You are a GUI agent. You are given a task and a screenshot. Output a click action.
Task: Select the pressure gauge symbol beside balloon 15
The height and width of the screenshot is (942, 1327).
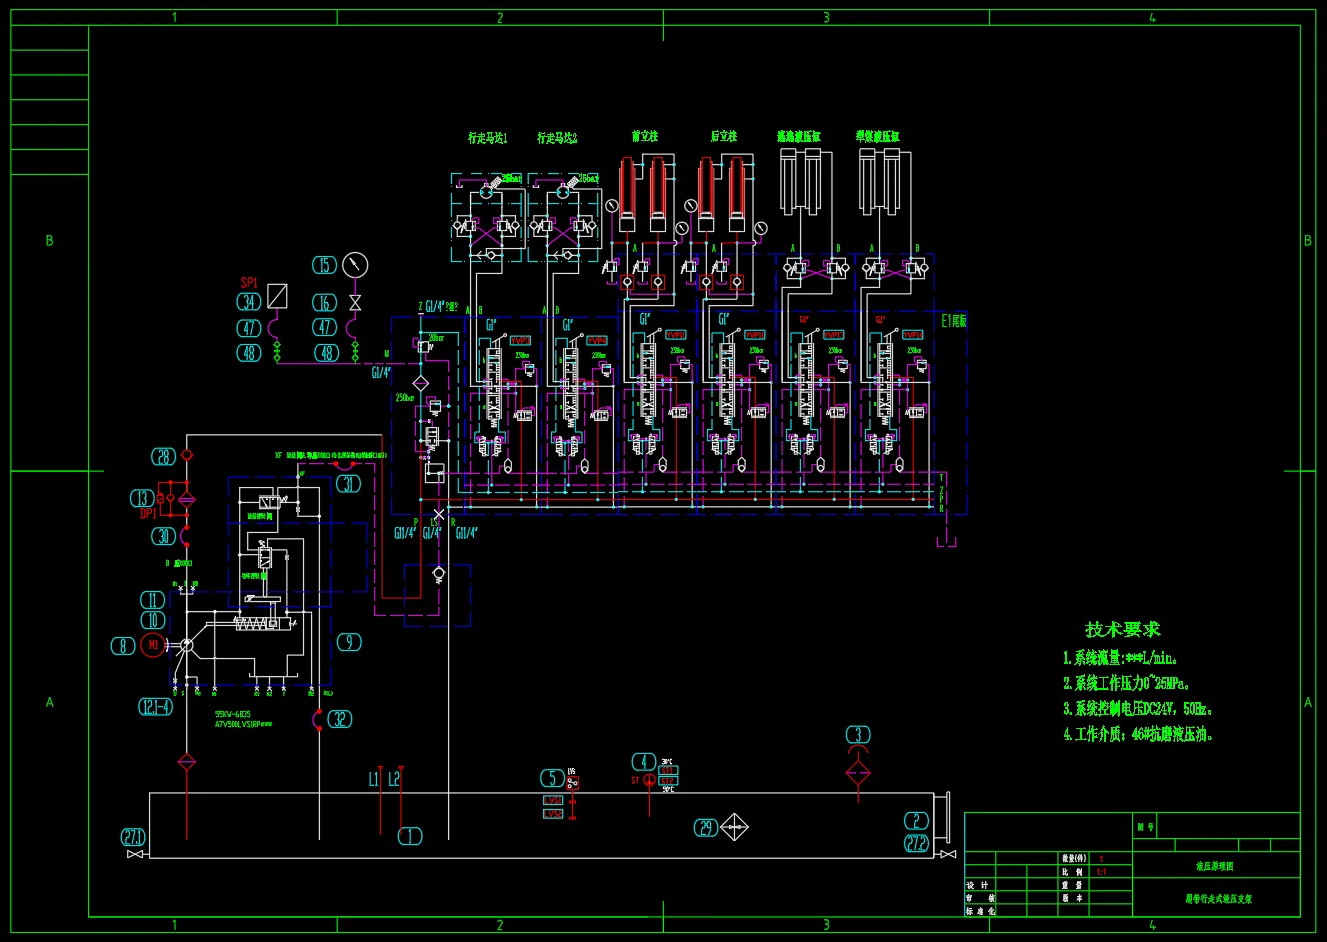coord(355,265)
